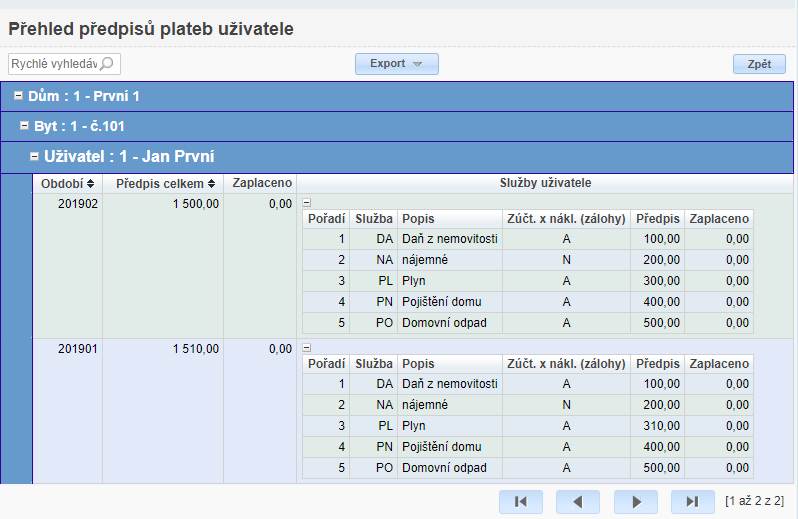The height and width of the screenshot is (519, 798).
Task: Focus the Rychlé vyhledávání search field
Action: tap(55, 64)
